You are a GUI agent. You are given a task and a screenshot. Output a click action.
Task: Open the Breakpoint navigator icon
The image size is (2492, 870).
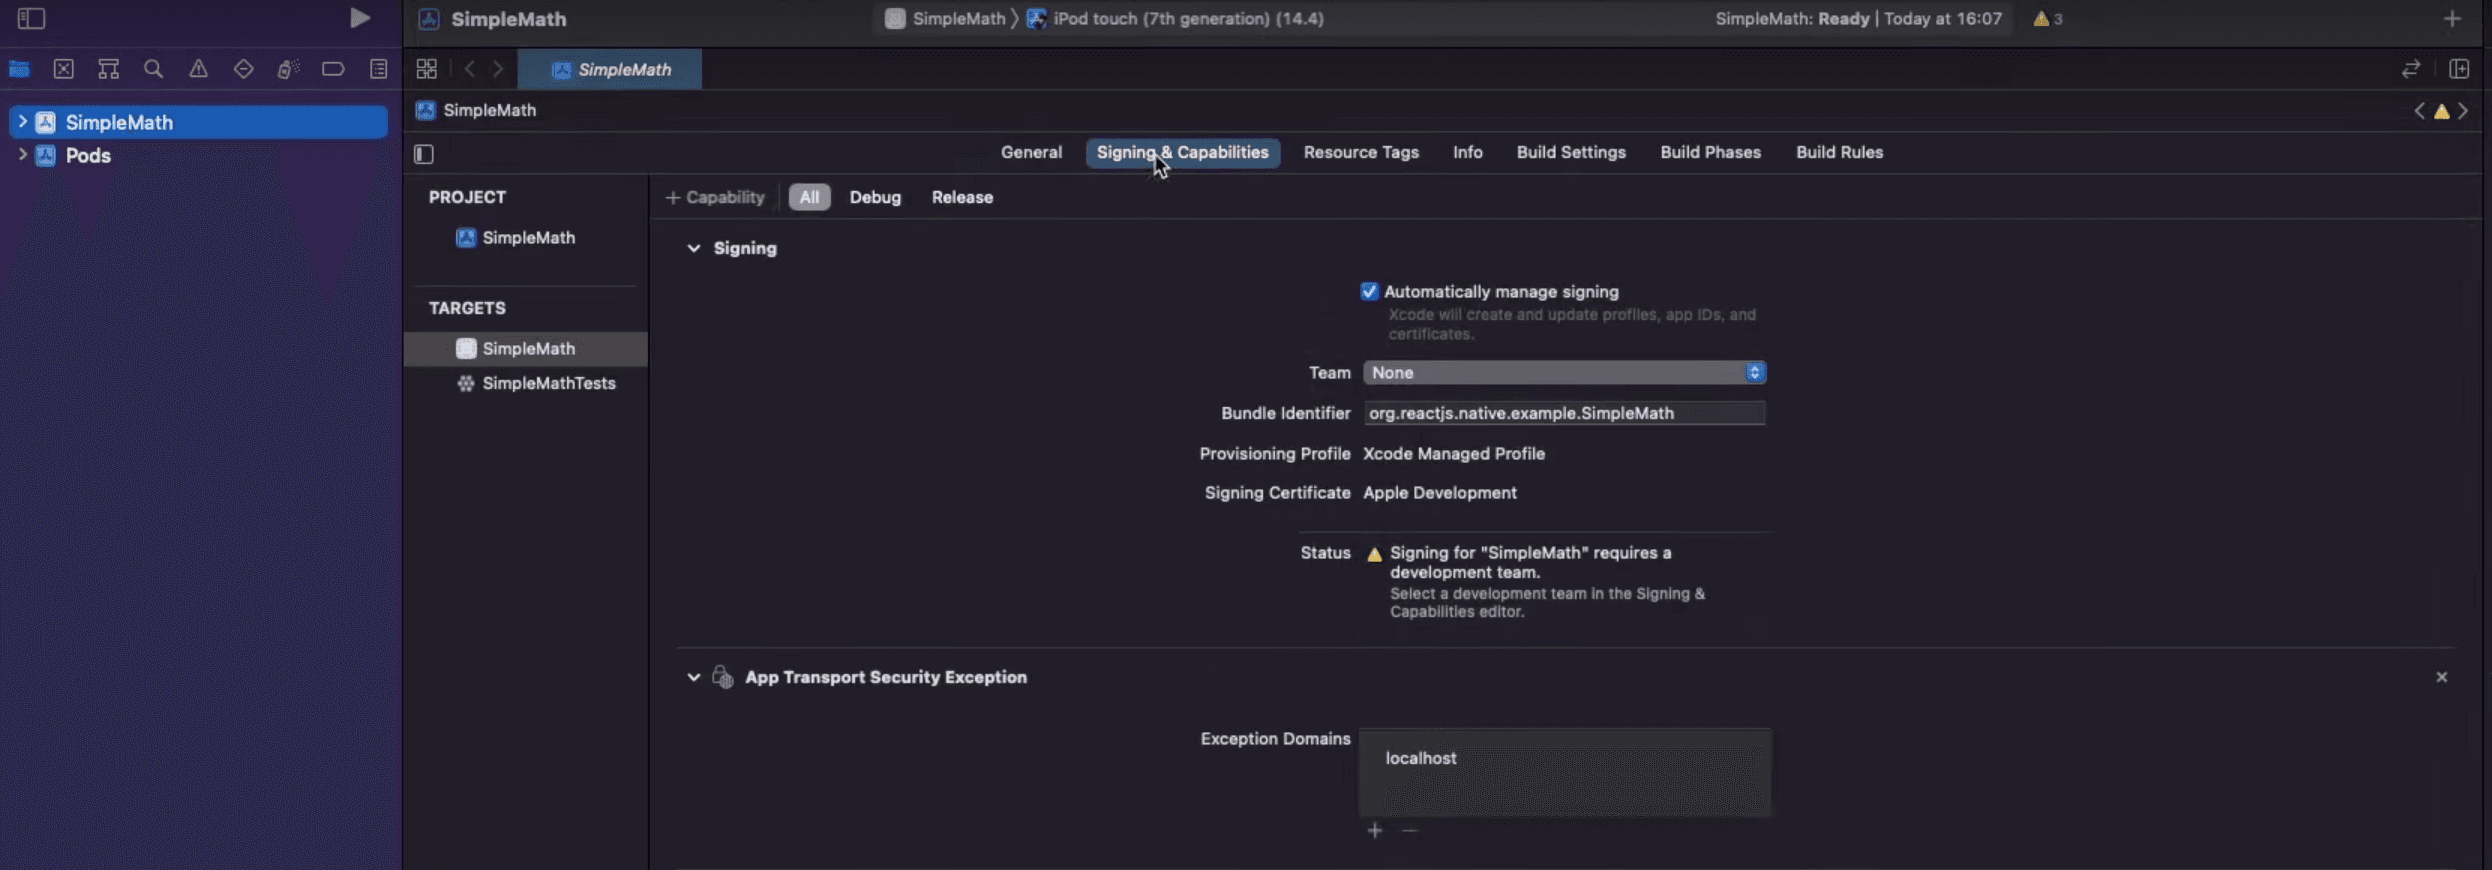(x=333, y=69)
